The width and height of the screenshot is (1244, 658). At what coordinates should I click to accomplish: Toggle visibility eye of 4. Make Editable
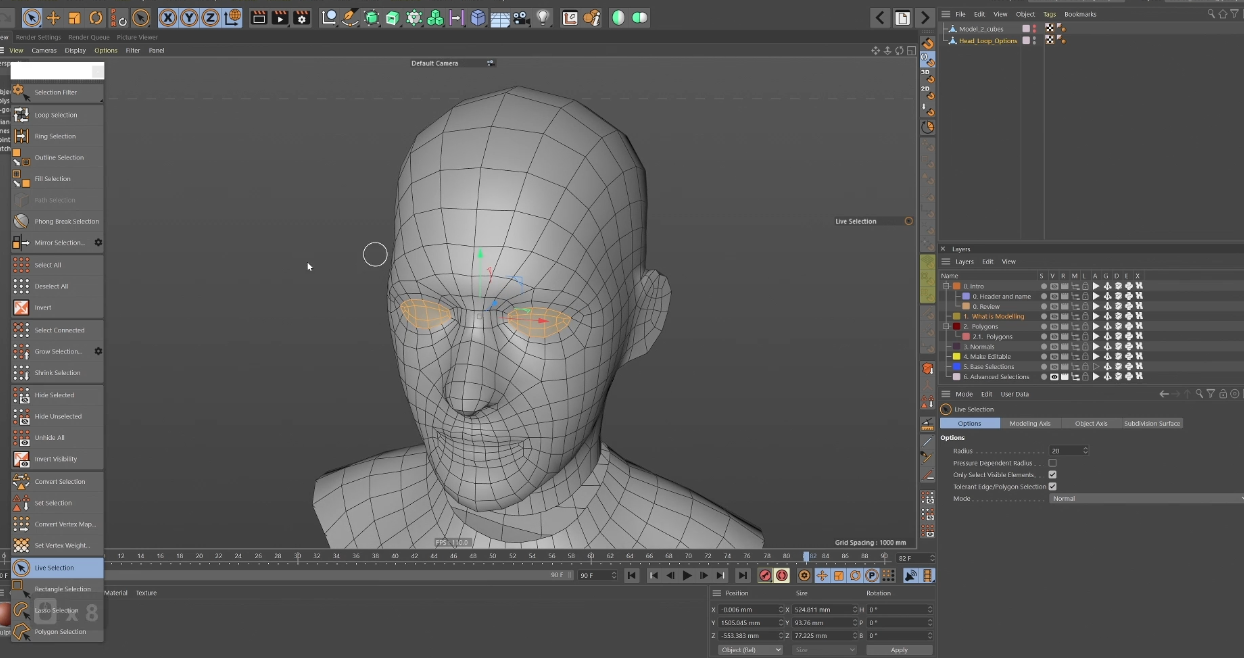1054,357
